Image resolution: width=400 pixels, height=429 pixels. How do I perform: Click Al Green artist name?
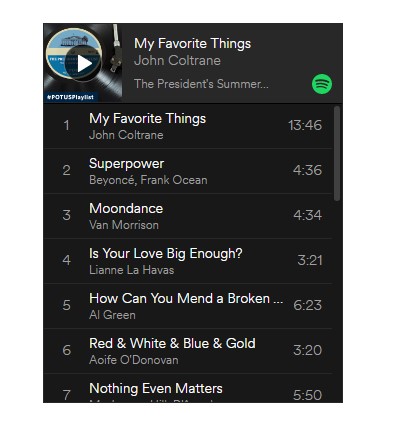click(112, 315)
